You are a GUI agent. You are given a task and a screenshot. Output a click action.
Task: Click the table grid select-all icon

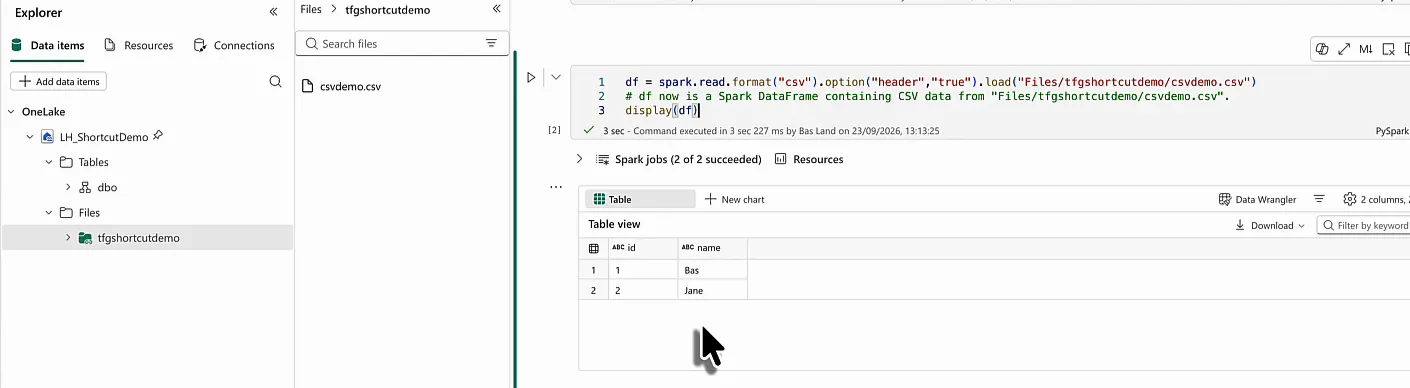point(593,248)
